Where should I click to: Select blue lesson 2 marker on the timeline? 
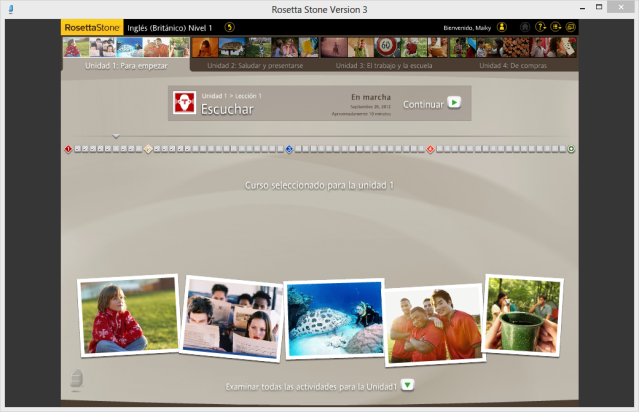289,149
